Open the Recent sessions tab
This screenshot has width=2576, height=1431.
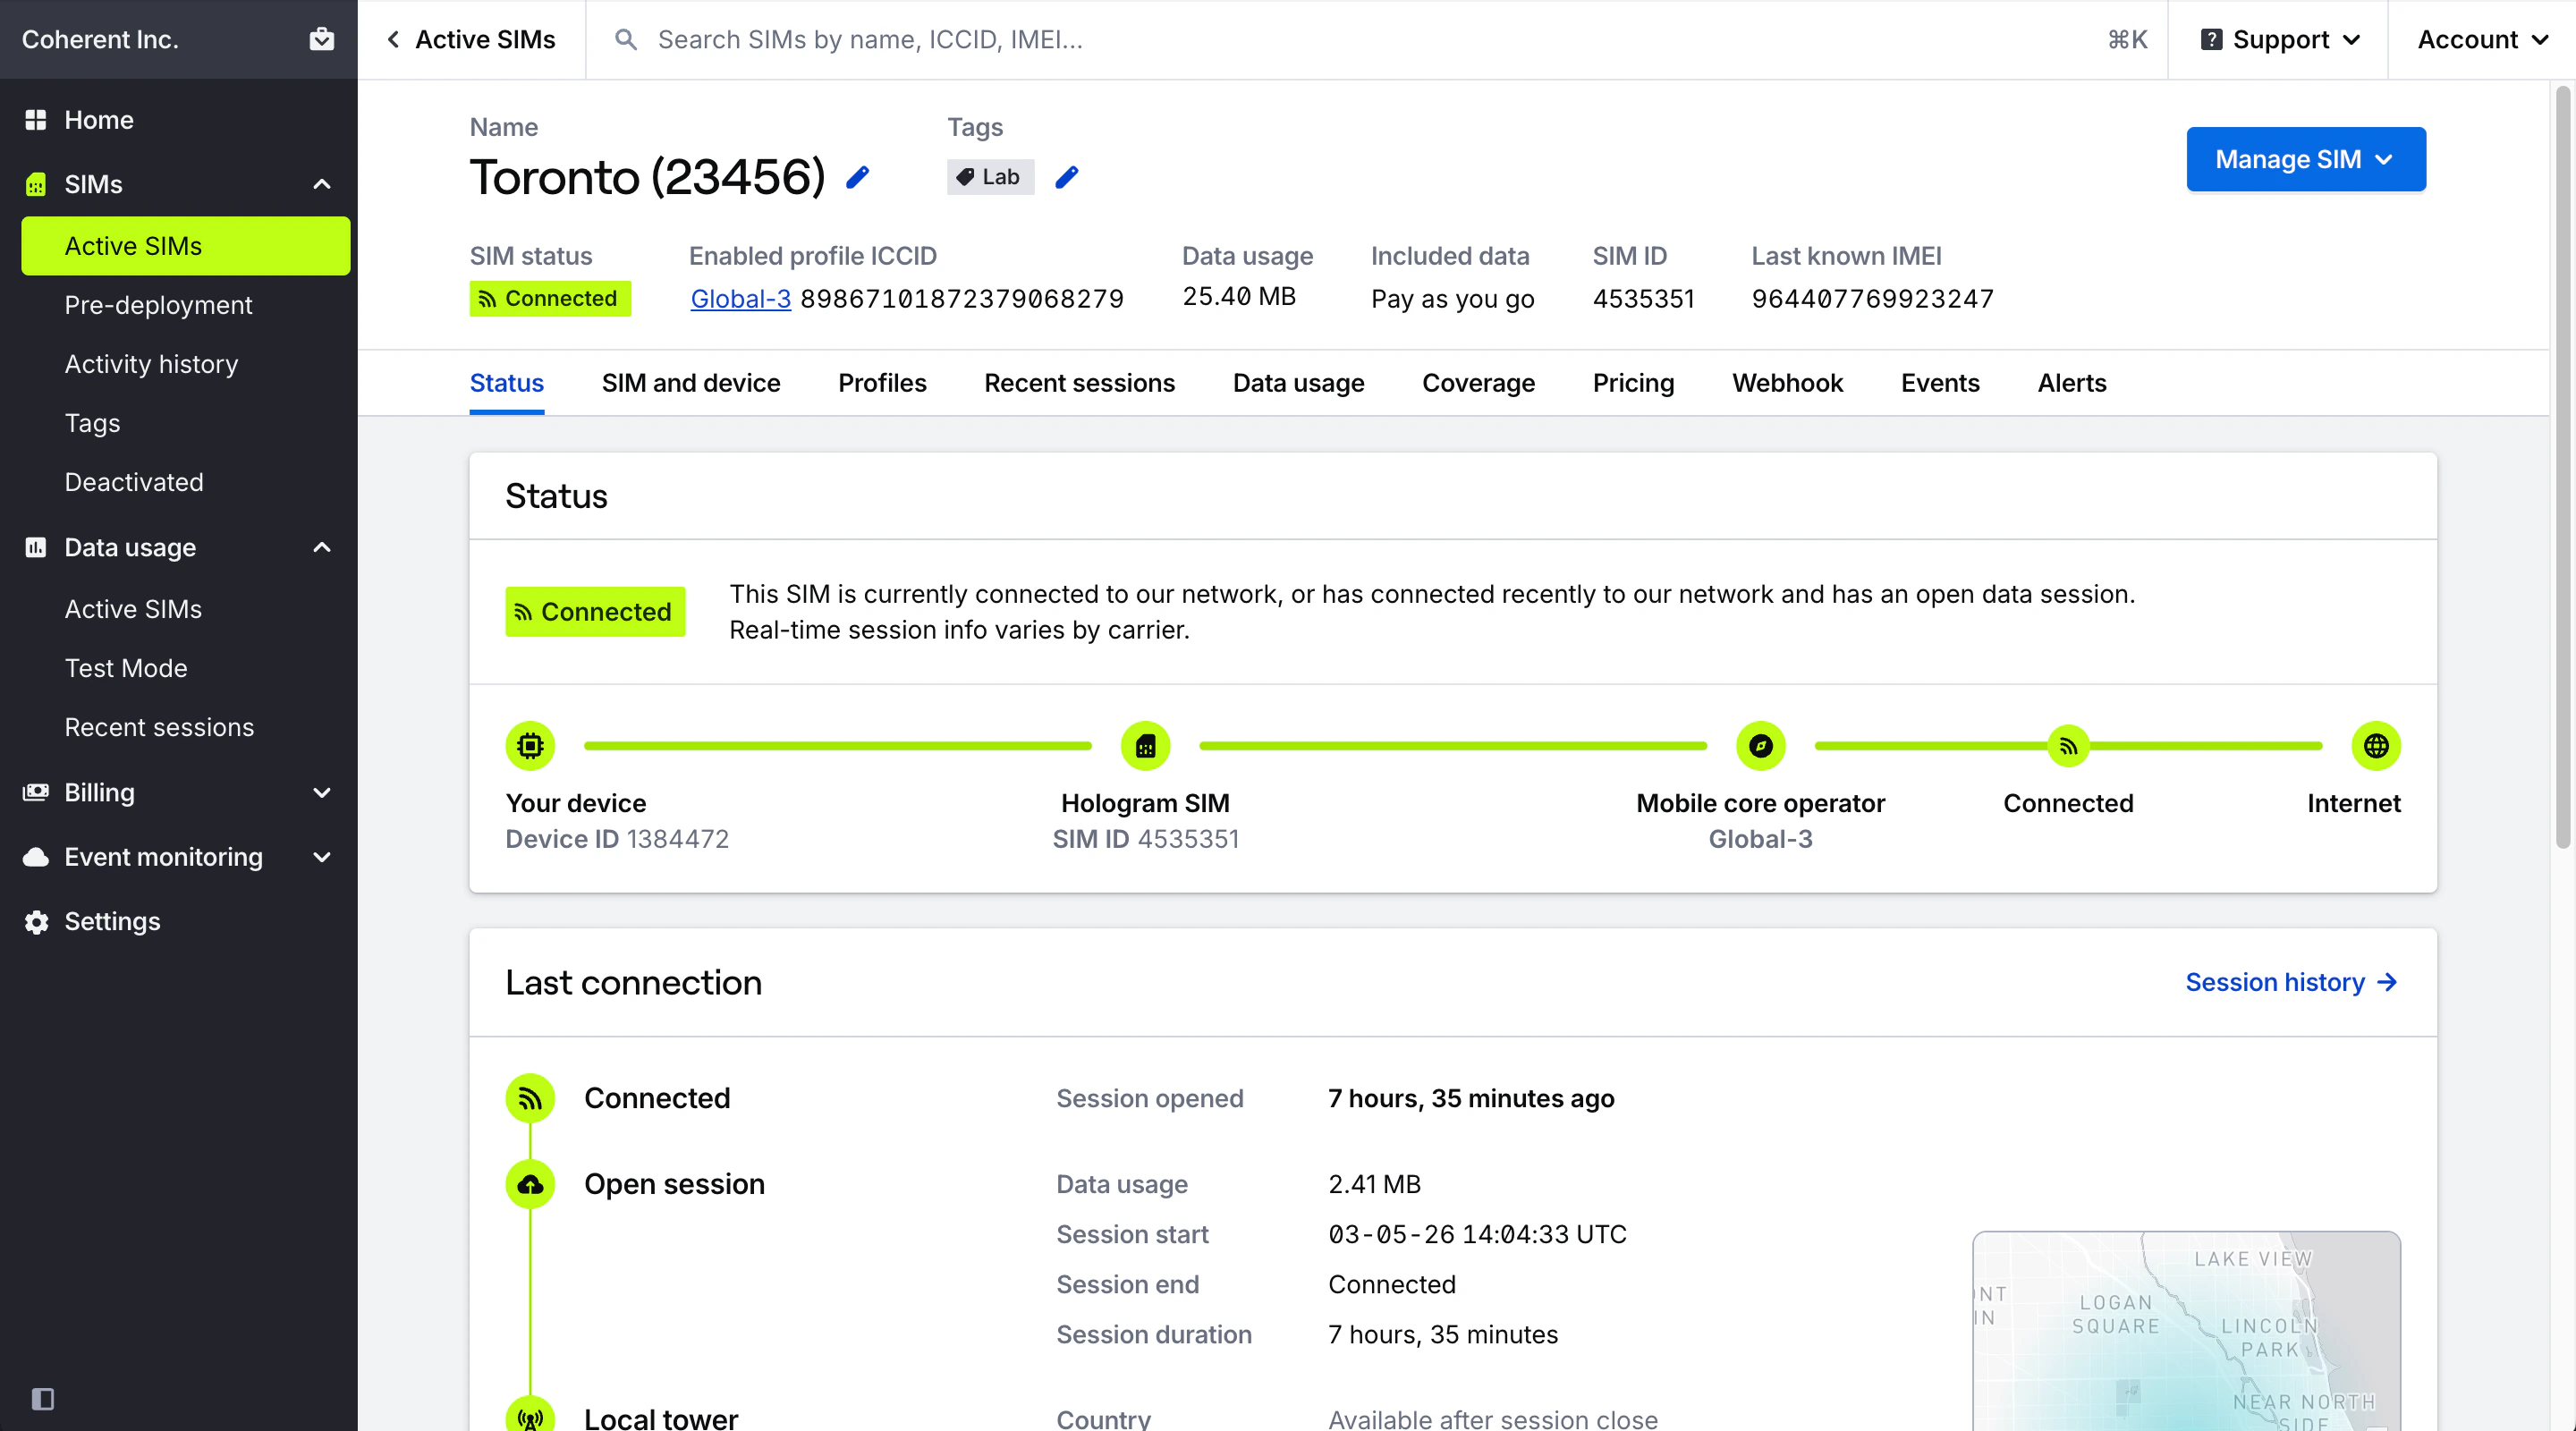click(1079, 383)
